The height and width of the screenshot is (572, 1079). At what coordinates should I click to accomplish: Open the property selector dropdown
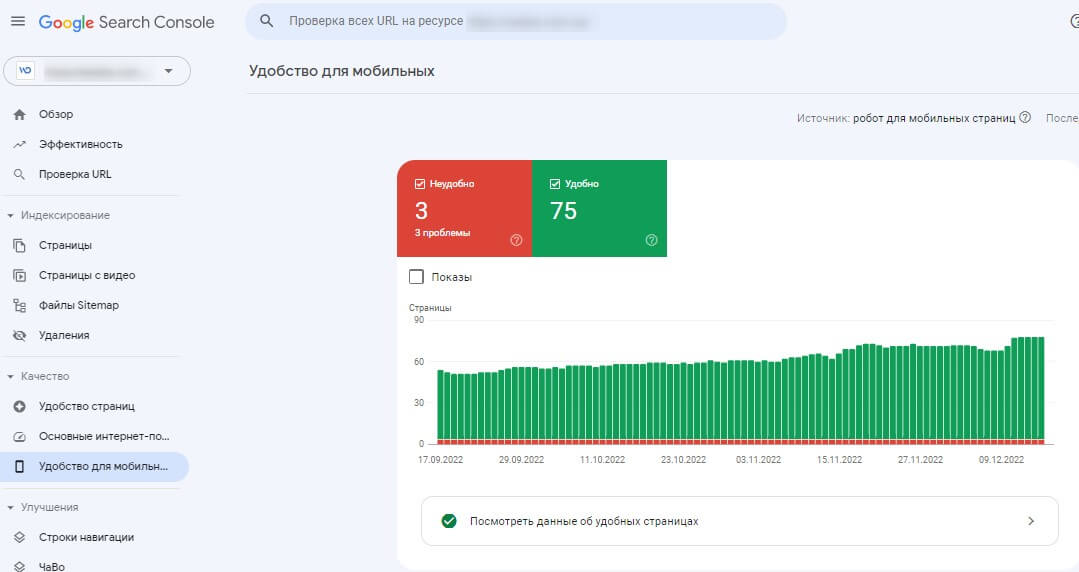97,71
